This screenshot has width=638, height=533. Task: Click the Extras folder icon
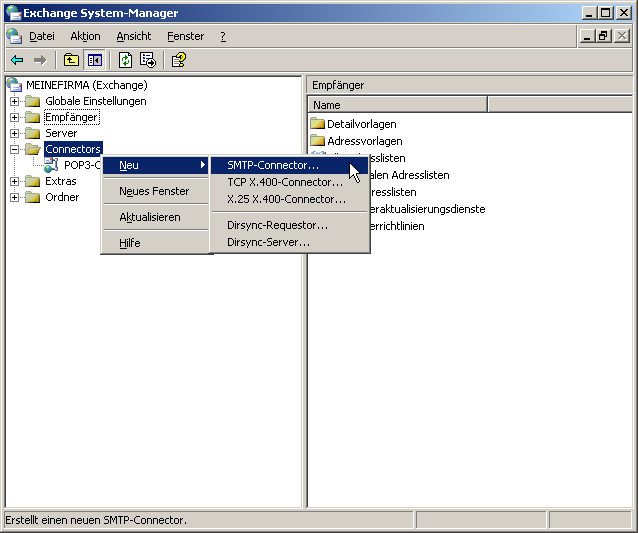[x=33, y=181]
